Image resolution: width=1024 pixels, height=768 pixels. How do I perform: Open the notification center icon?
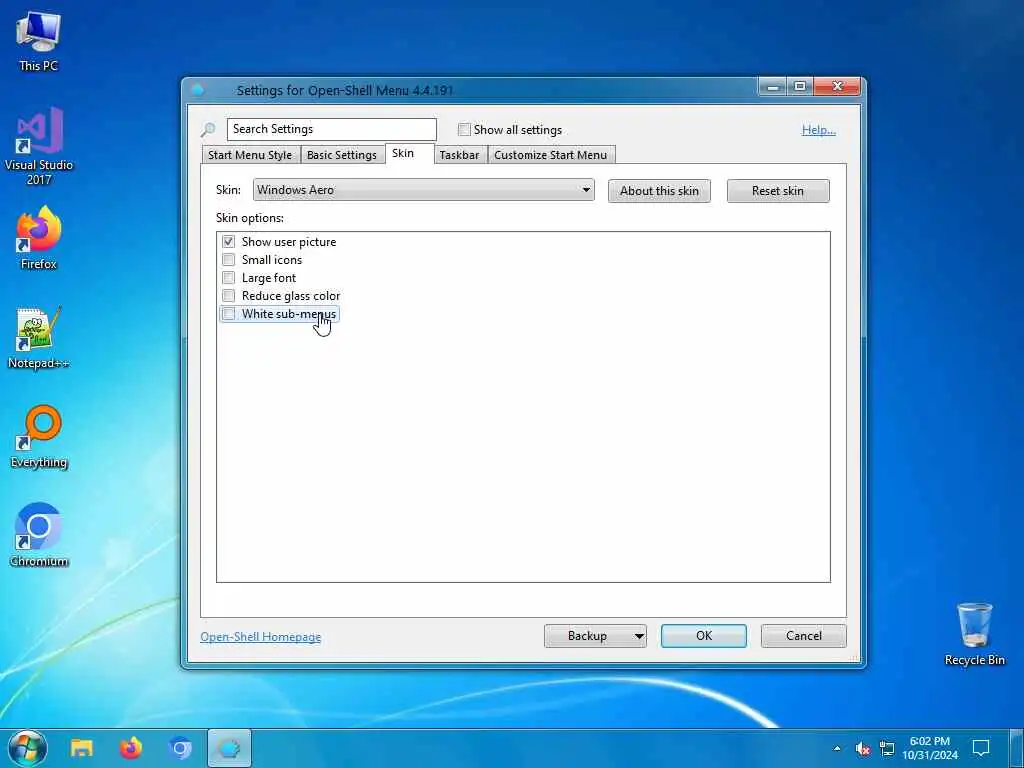981,748
